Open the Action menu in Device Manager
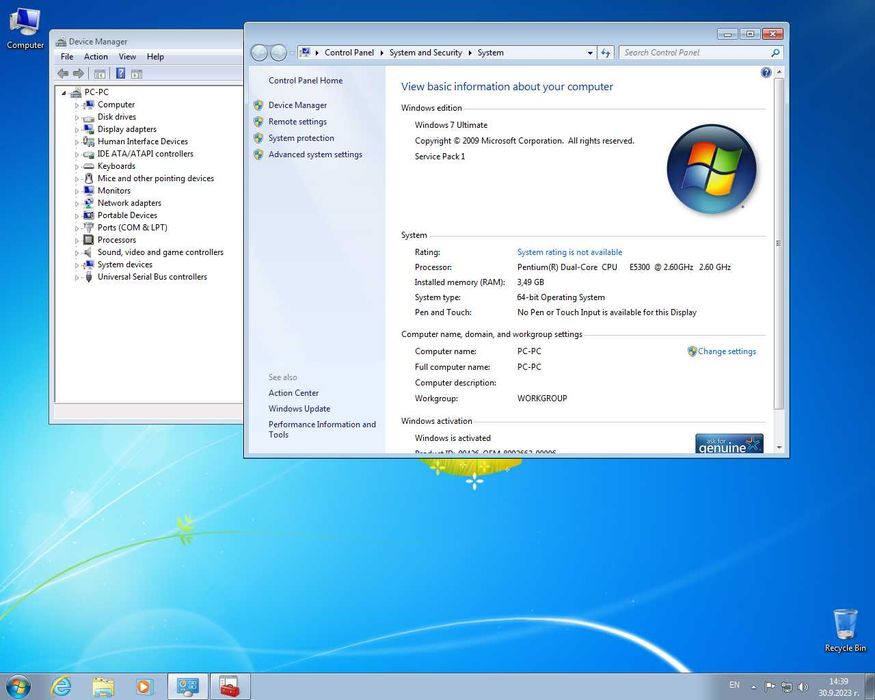The image size is (875, 700). pos(96,57)
